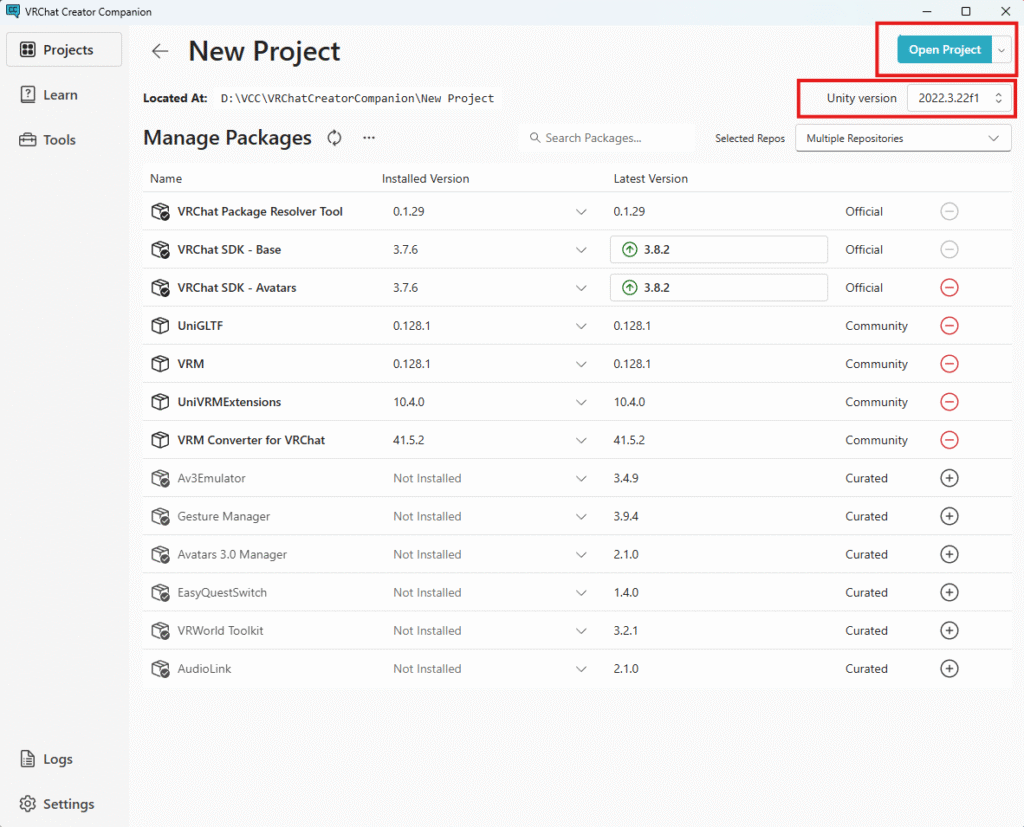
Task: Click the Official label on the Package Resolver row
Action: click(863, 212)
